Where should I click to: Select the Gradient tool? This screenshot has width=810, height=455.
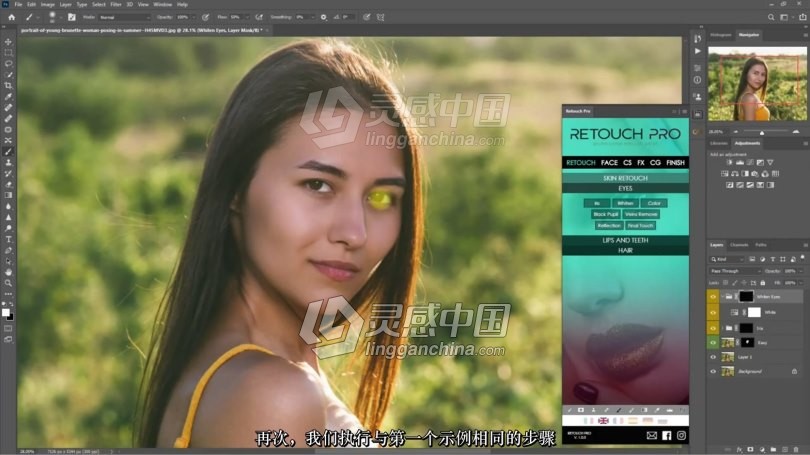(8, 195)
